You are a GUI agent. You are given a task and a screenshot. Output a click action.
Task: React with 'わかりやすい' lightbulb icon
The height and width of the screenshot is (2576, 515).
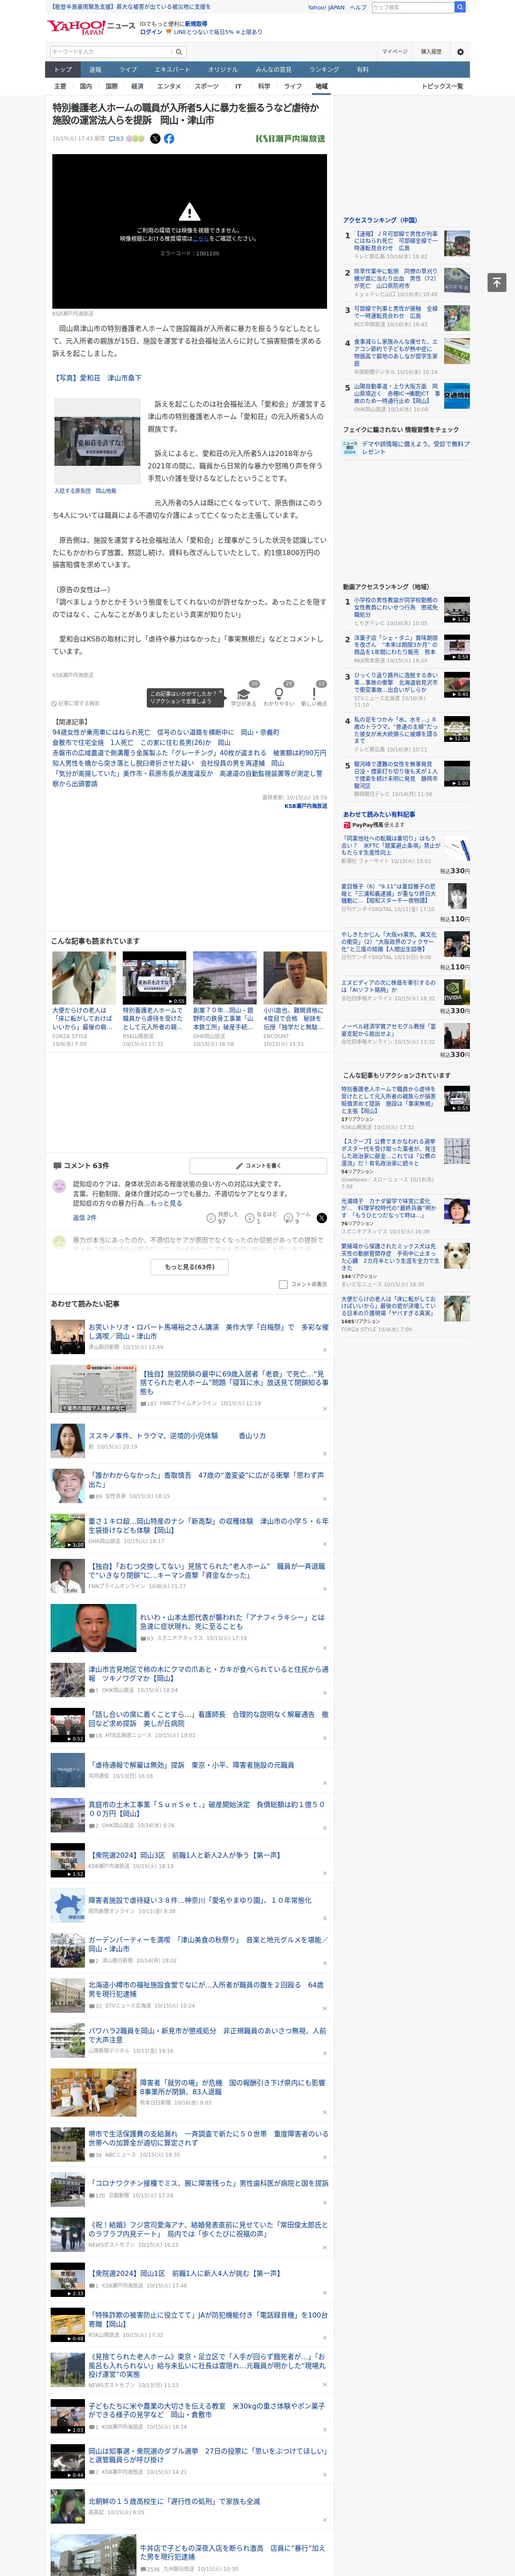coord(279,694)
